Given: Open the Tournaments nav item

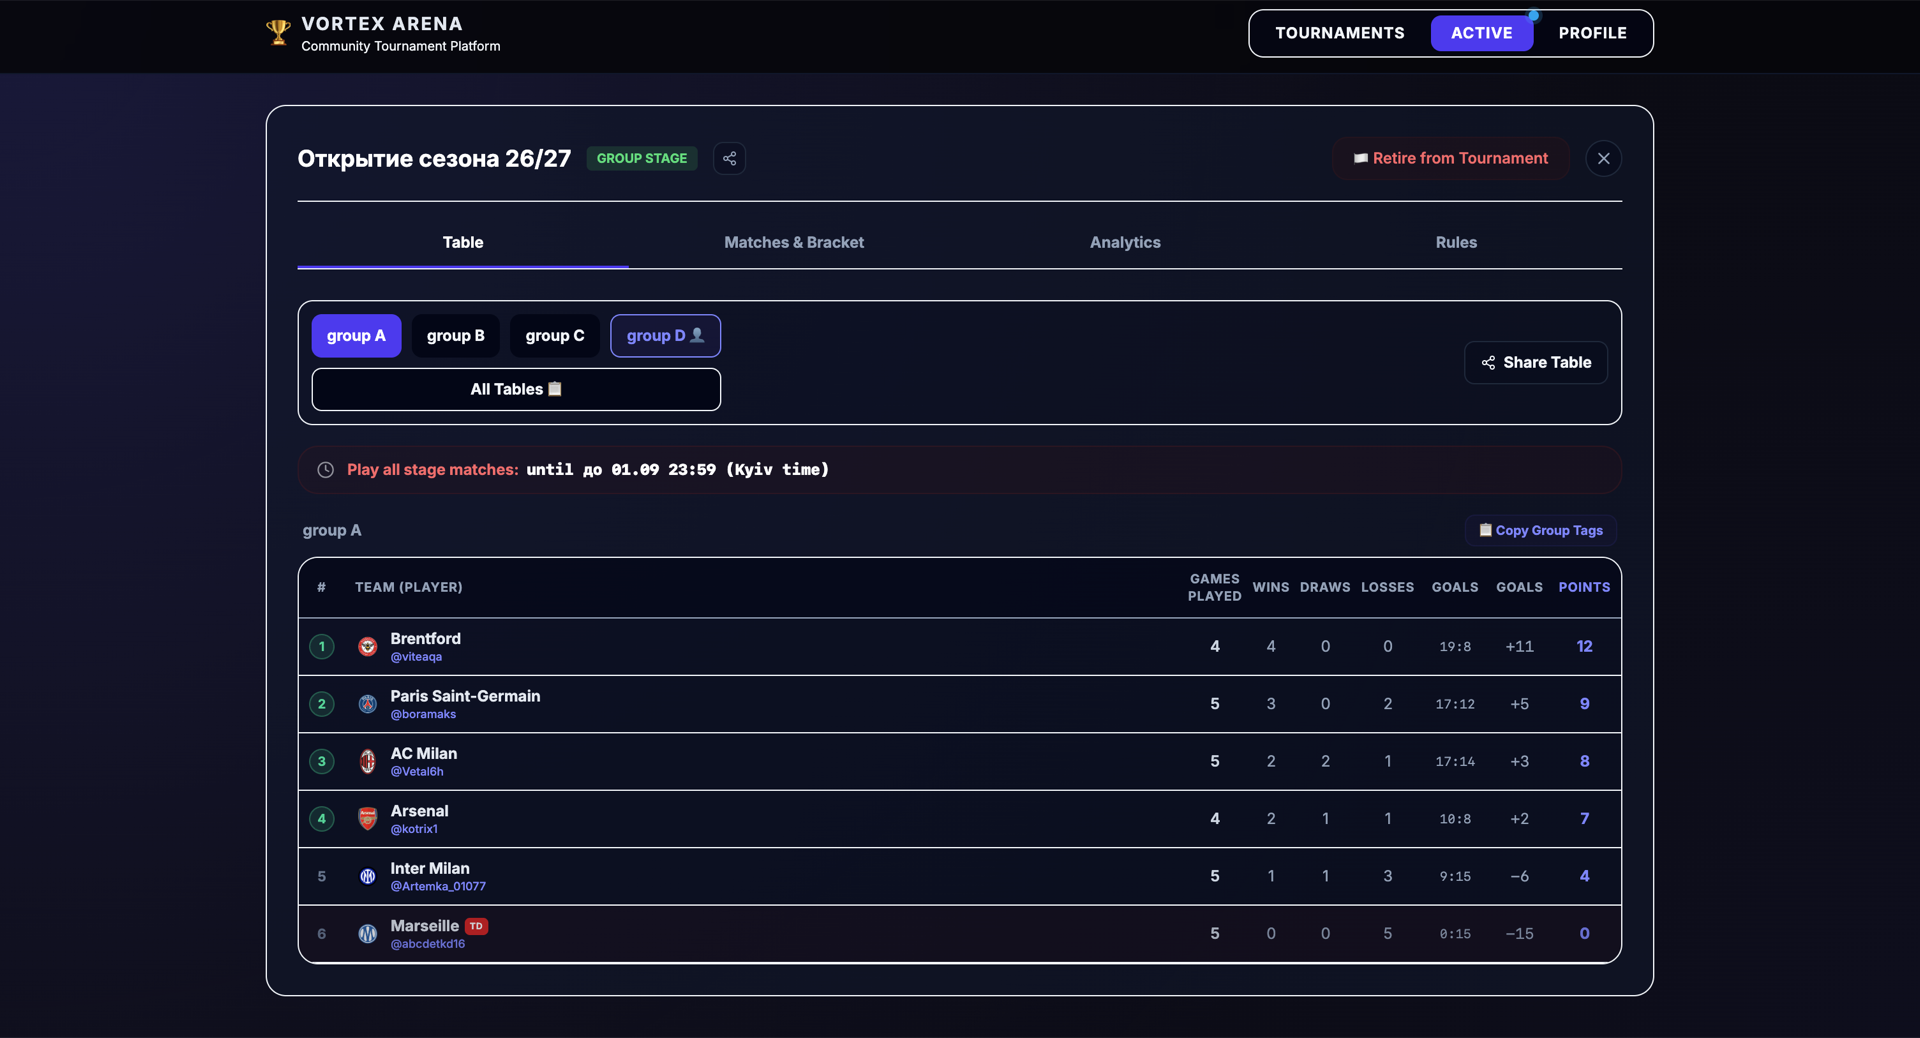Looking at the screenshot, I should coord(1340,33).
